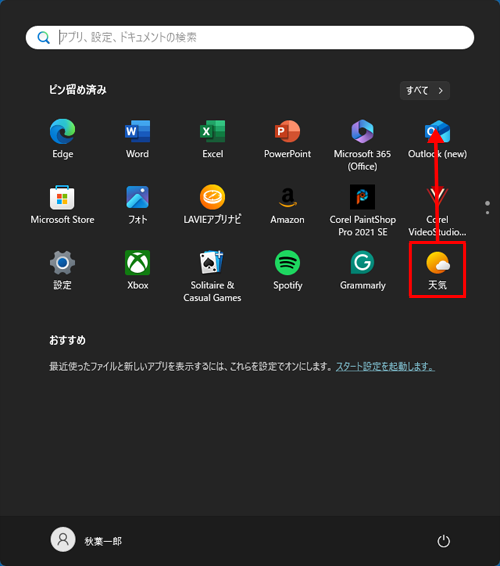Open 設定 settings app
The height and width of the screenshot is (566, 500).
[62, 270]
